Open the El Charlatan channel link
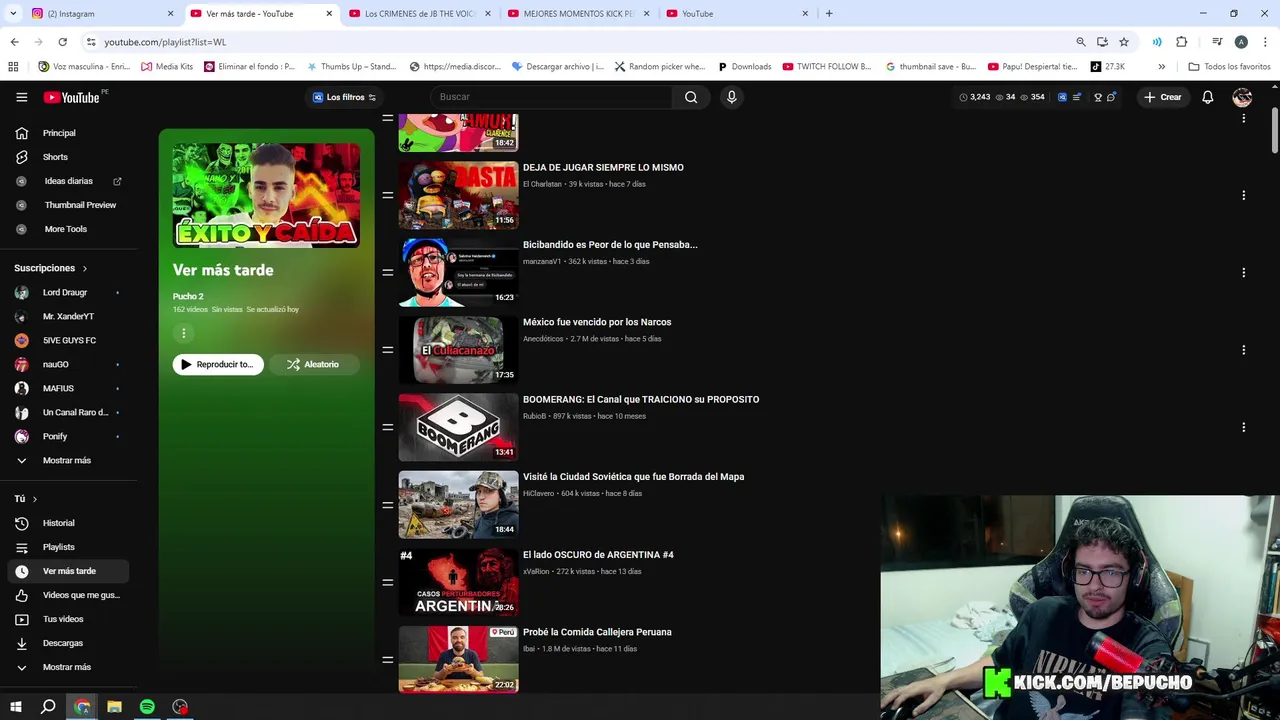 542,184
